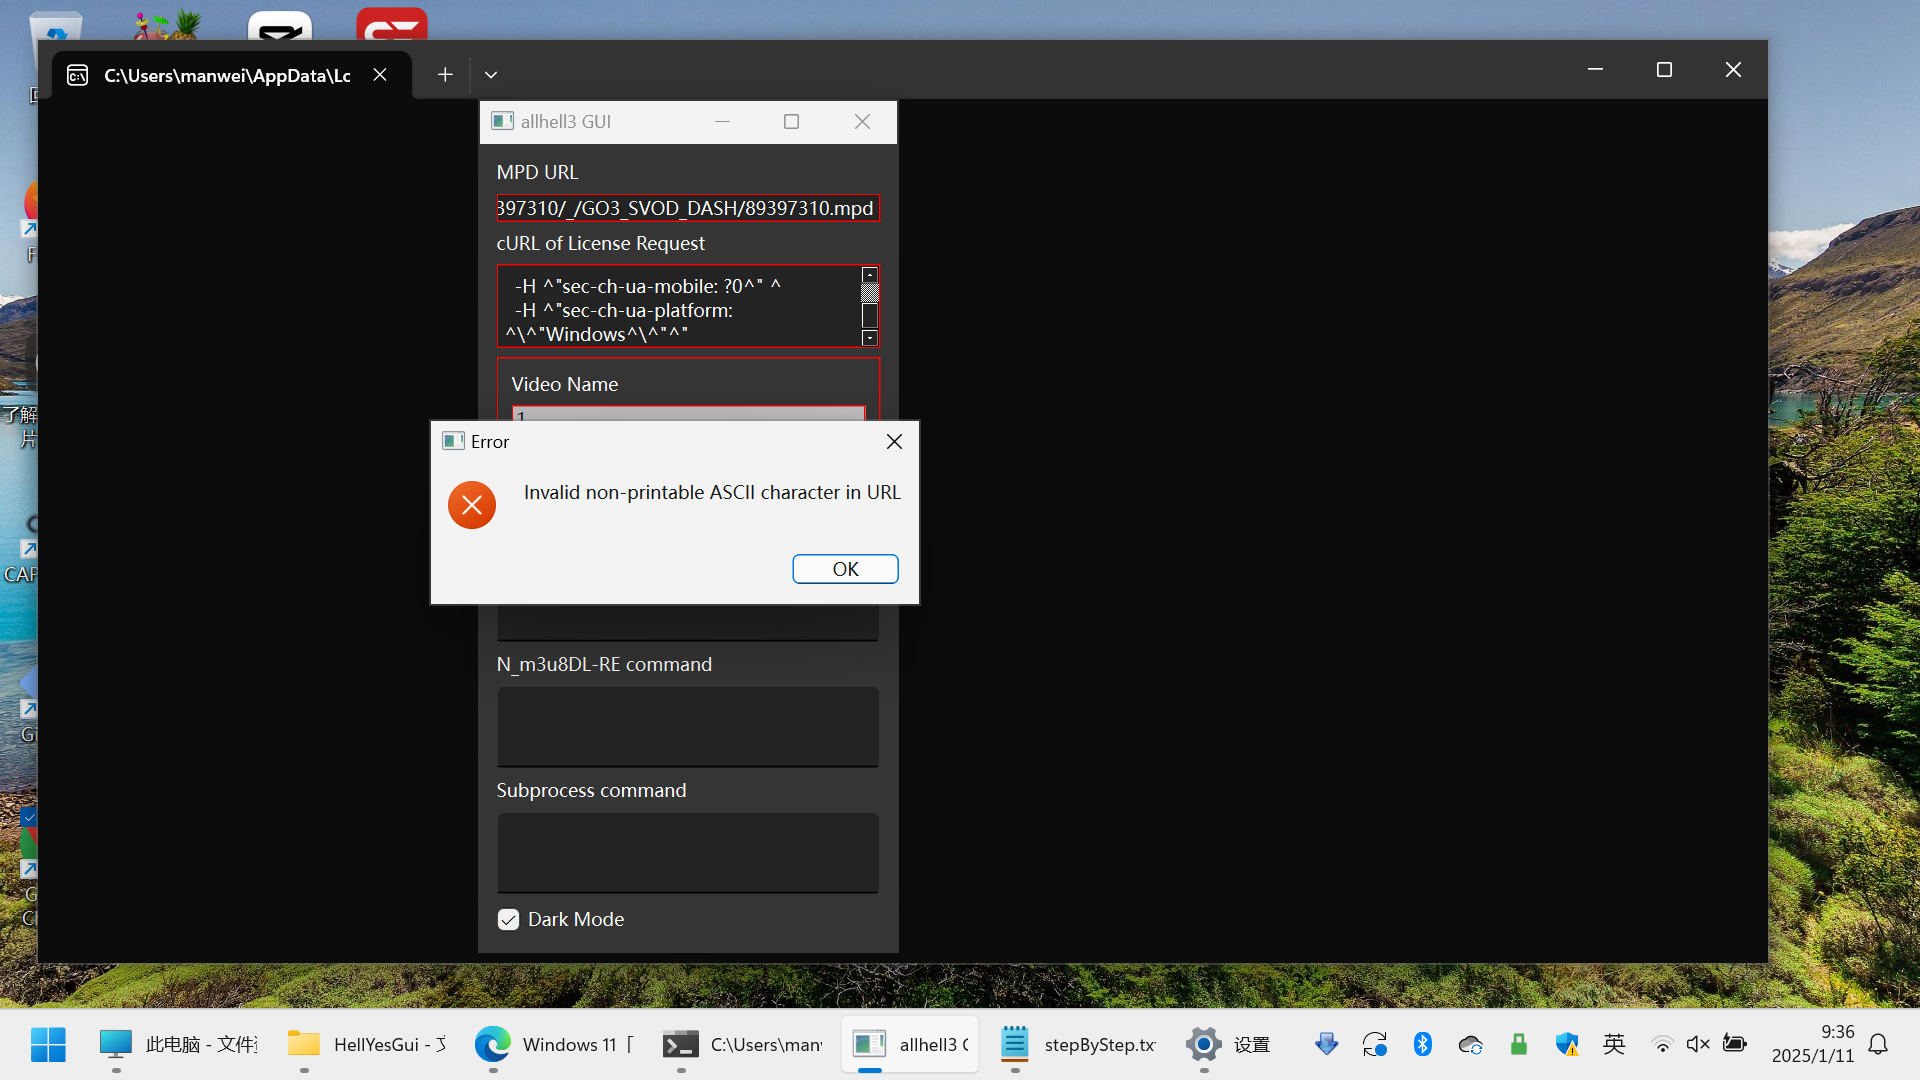Click the MPD URL input field
1920x1080 pixels.
pyautogui.click(x=688, y=208)
